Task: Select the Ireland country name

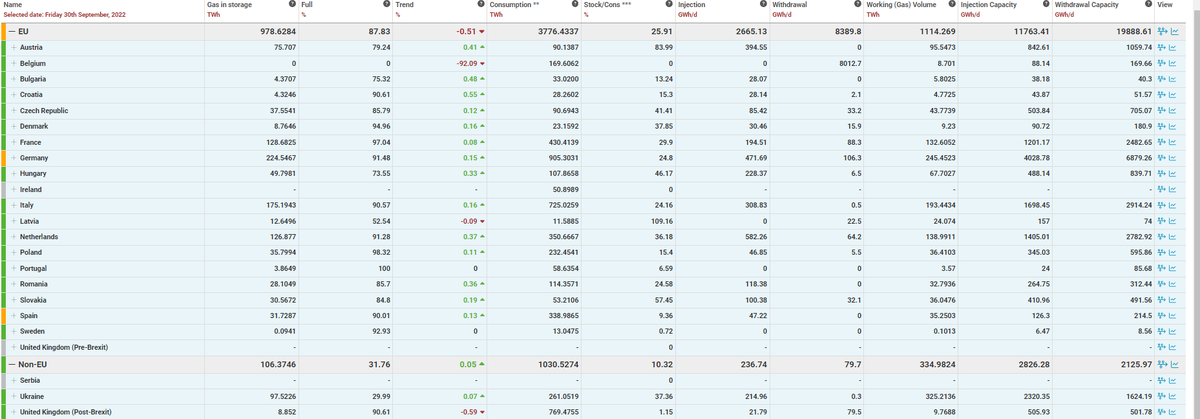Action: point(31,189)
